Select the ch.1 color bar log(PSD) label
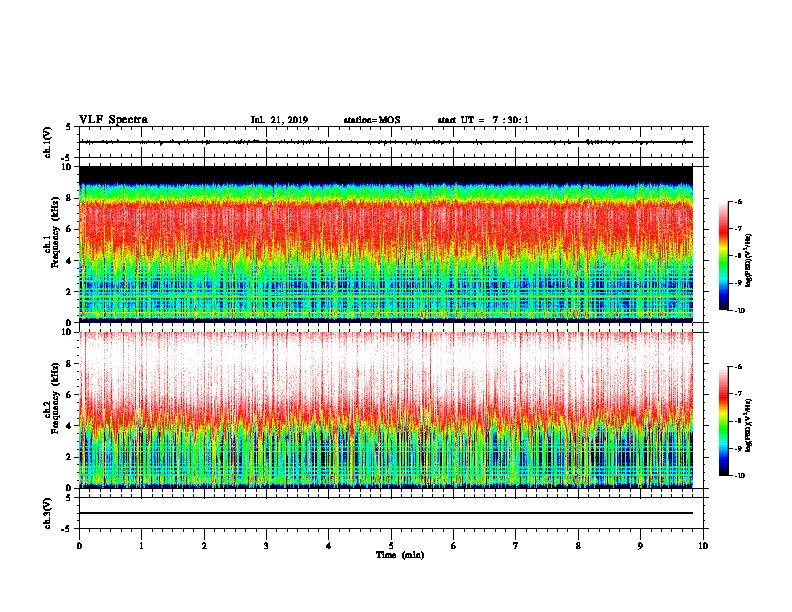Image resolution: width=792 pixels, height=612 pixels. [749, 261]
